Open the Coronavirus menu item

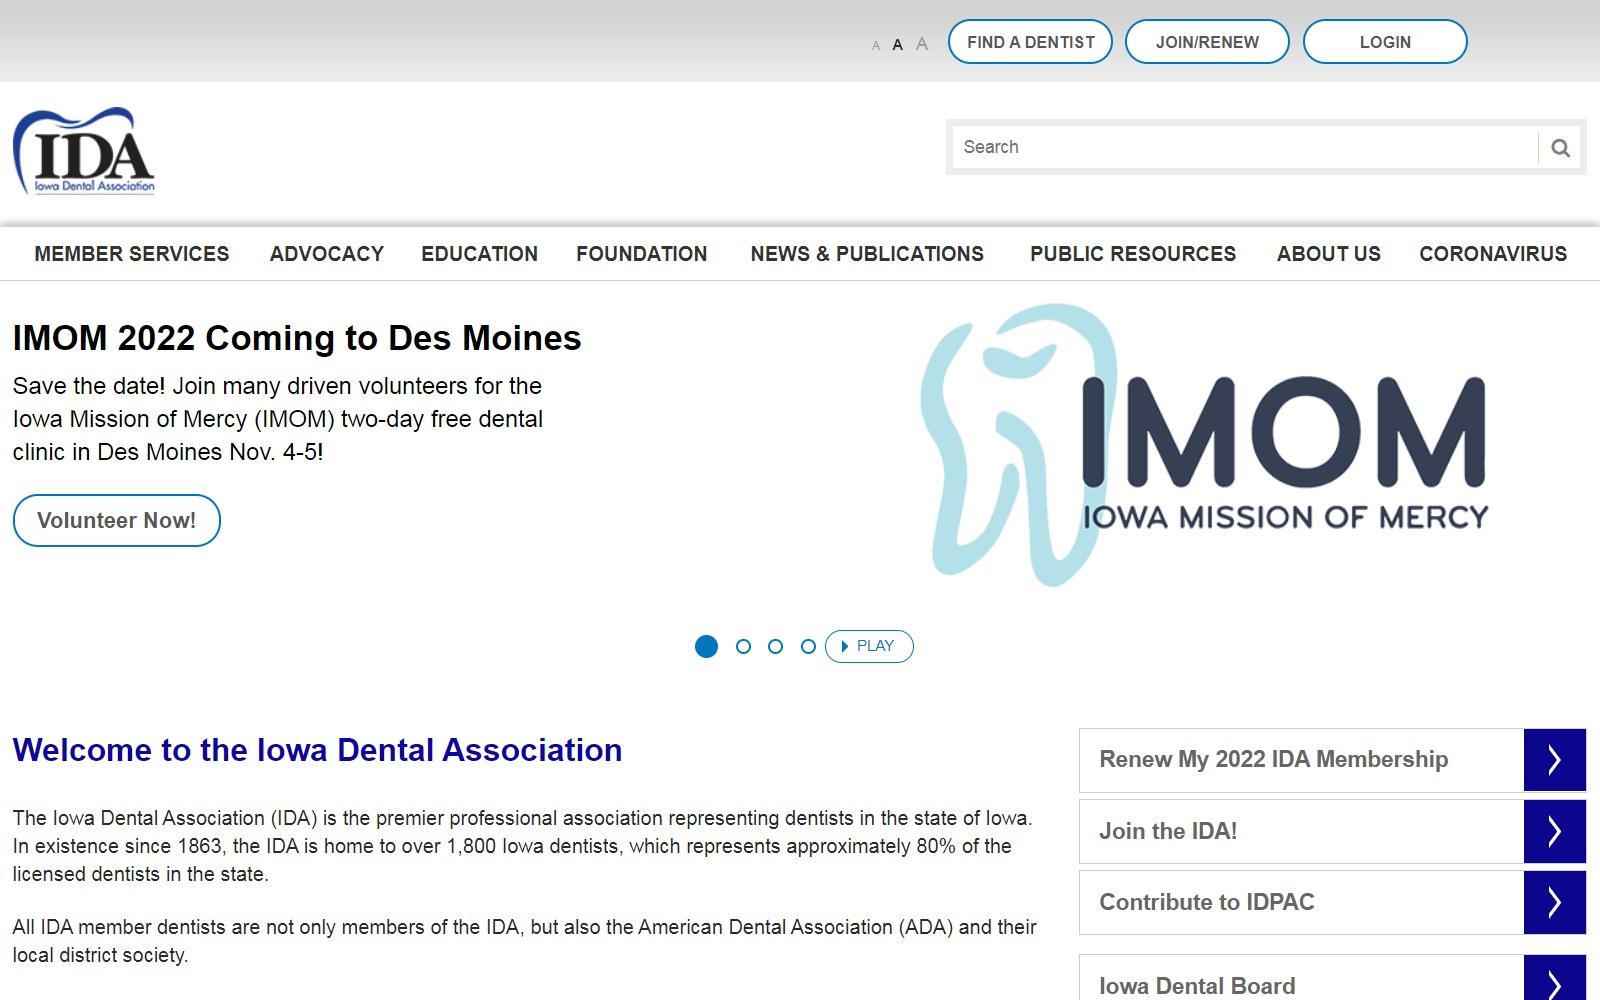click(x=1493, y=254)
